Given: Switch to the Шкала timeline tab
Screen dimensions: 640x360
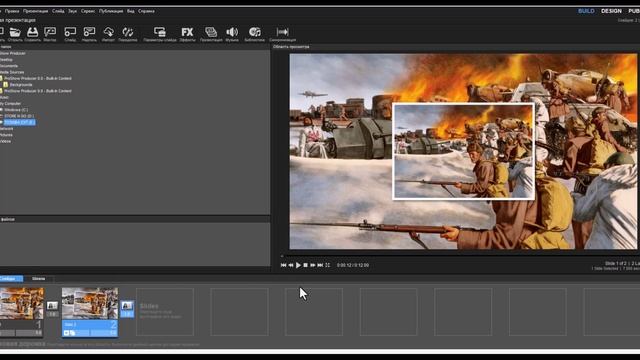Looking at the screenshot, I should pyautogui.click(x=38, y=279).
